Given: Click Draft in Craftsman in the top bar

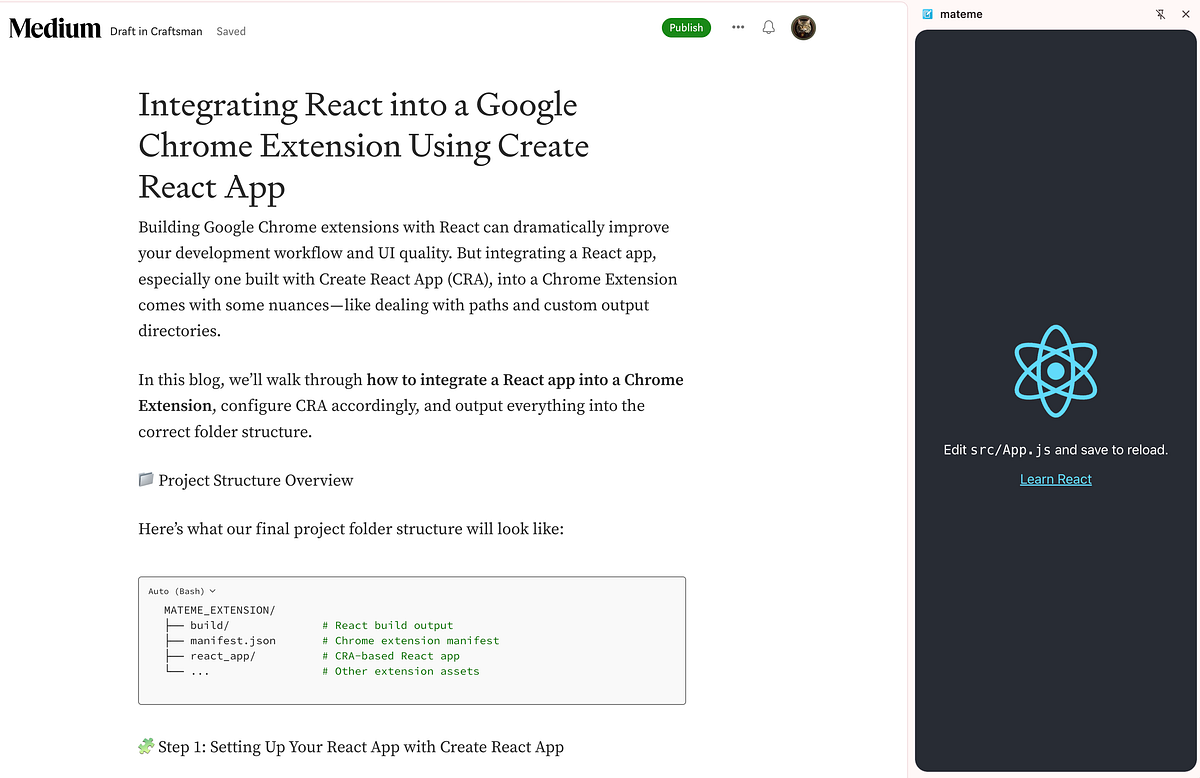Looking at the screenshot, I should (155, 31).
